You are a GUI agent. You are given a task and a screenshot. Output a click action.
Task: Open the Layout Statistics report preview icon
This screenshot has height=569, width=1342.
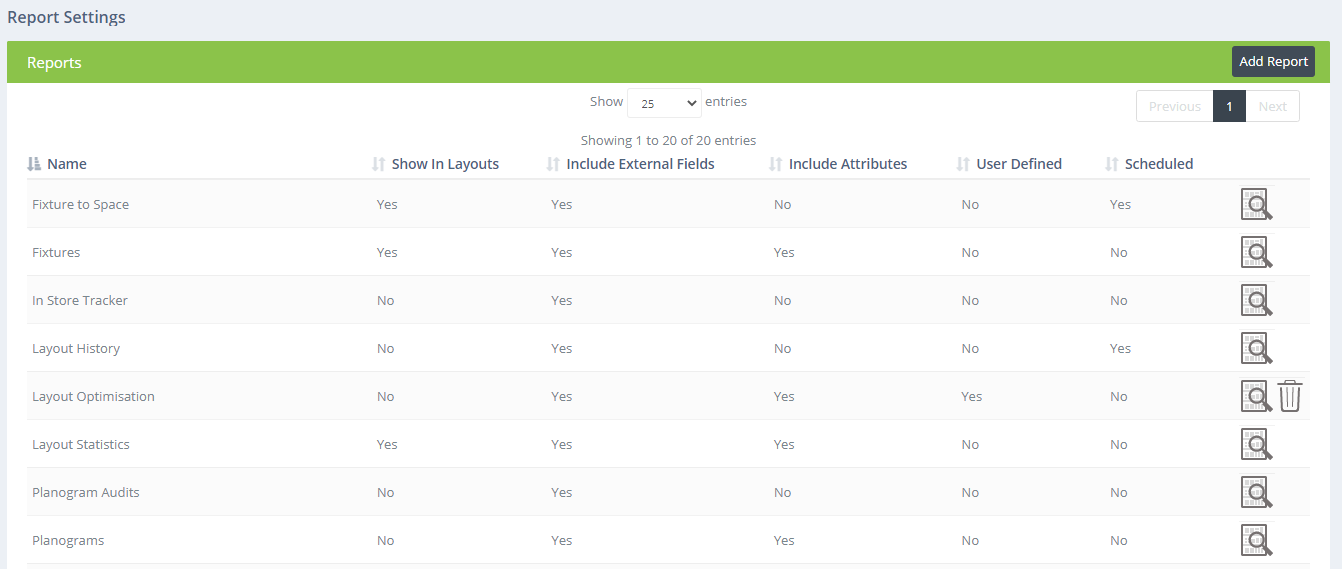(1256, 444)
